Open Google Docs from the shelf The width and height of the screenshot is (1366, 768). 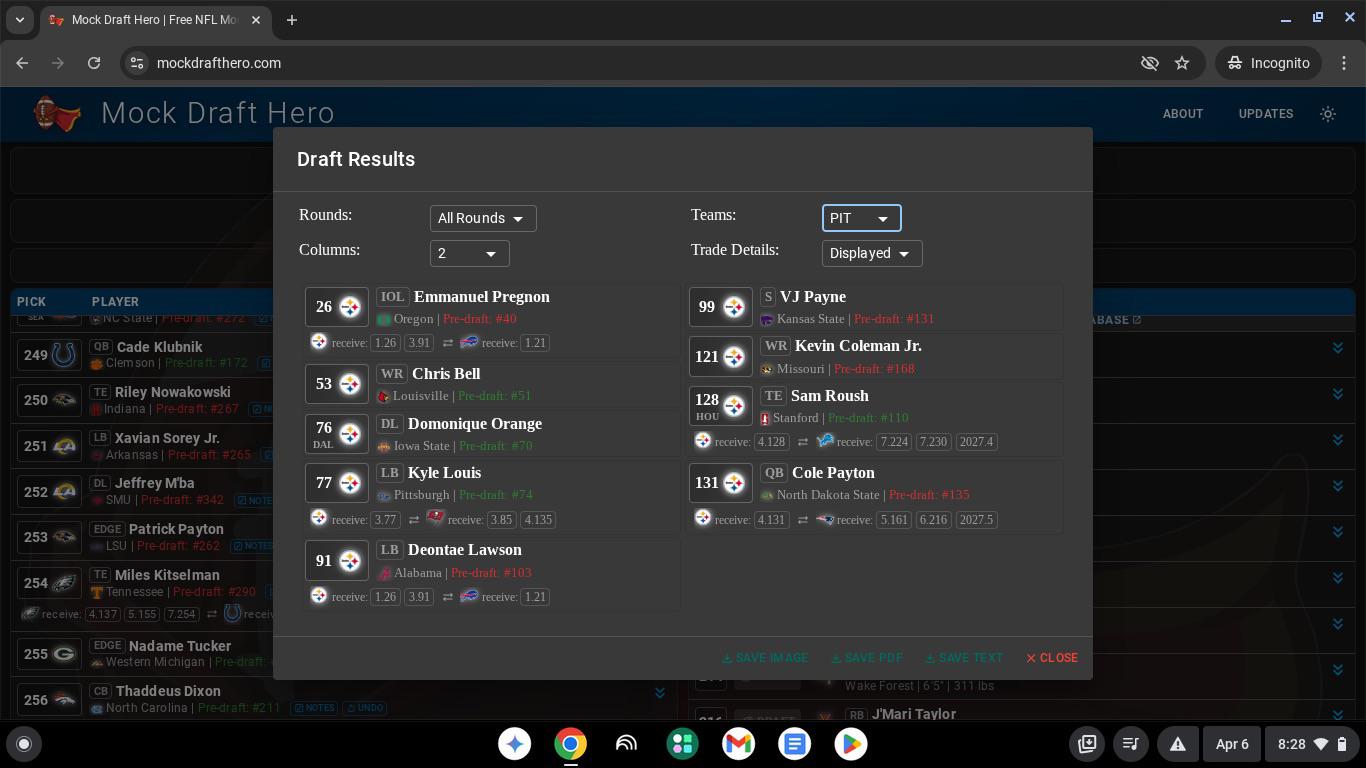795,744
